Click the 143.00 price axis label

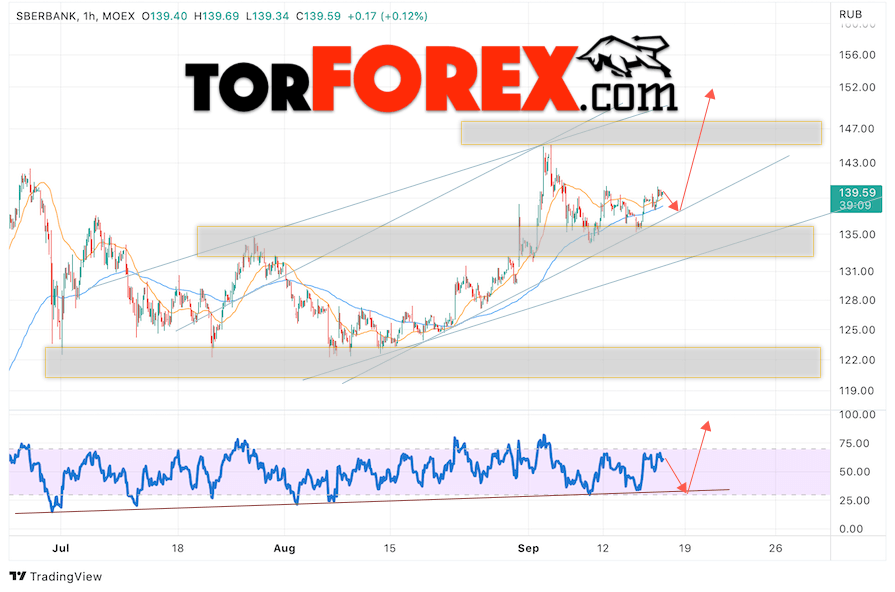857,163
